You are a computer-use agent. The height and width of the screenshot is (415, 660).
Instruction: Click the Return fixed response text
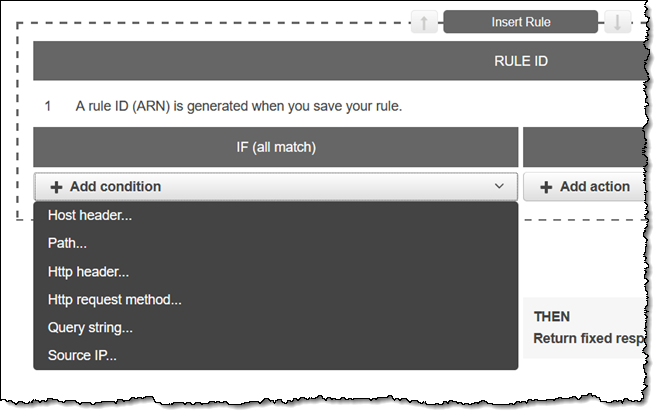click(590, 338)
